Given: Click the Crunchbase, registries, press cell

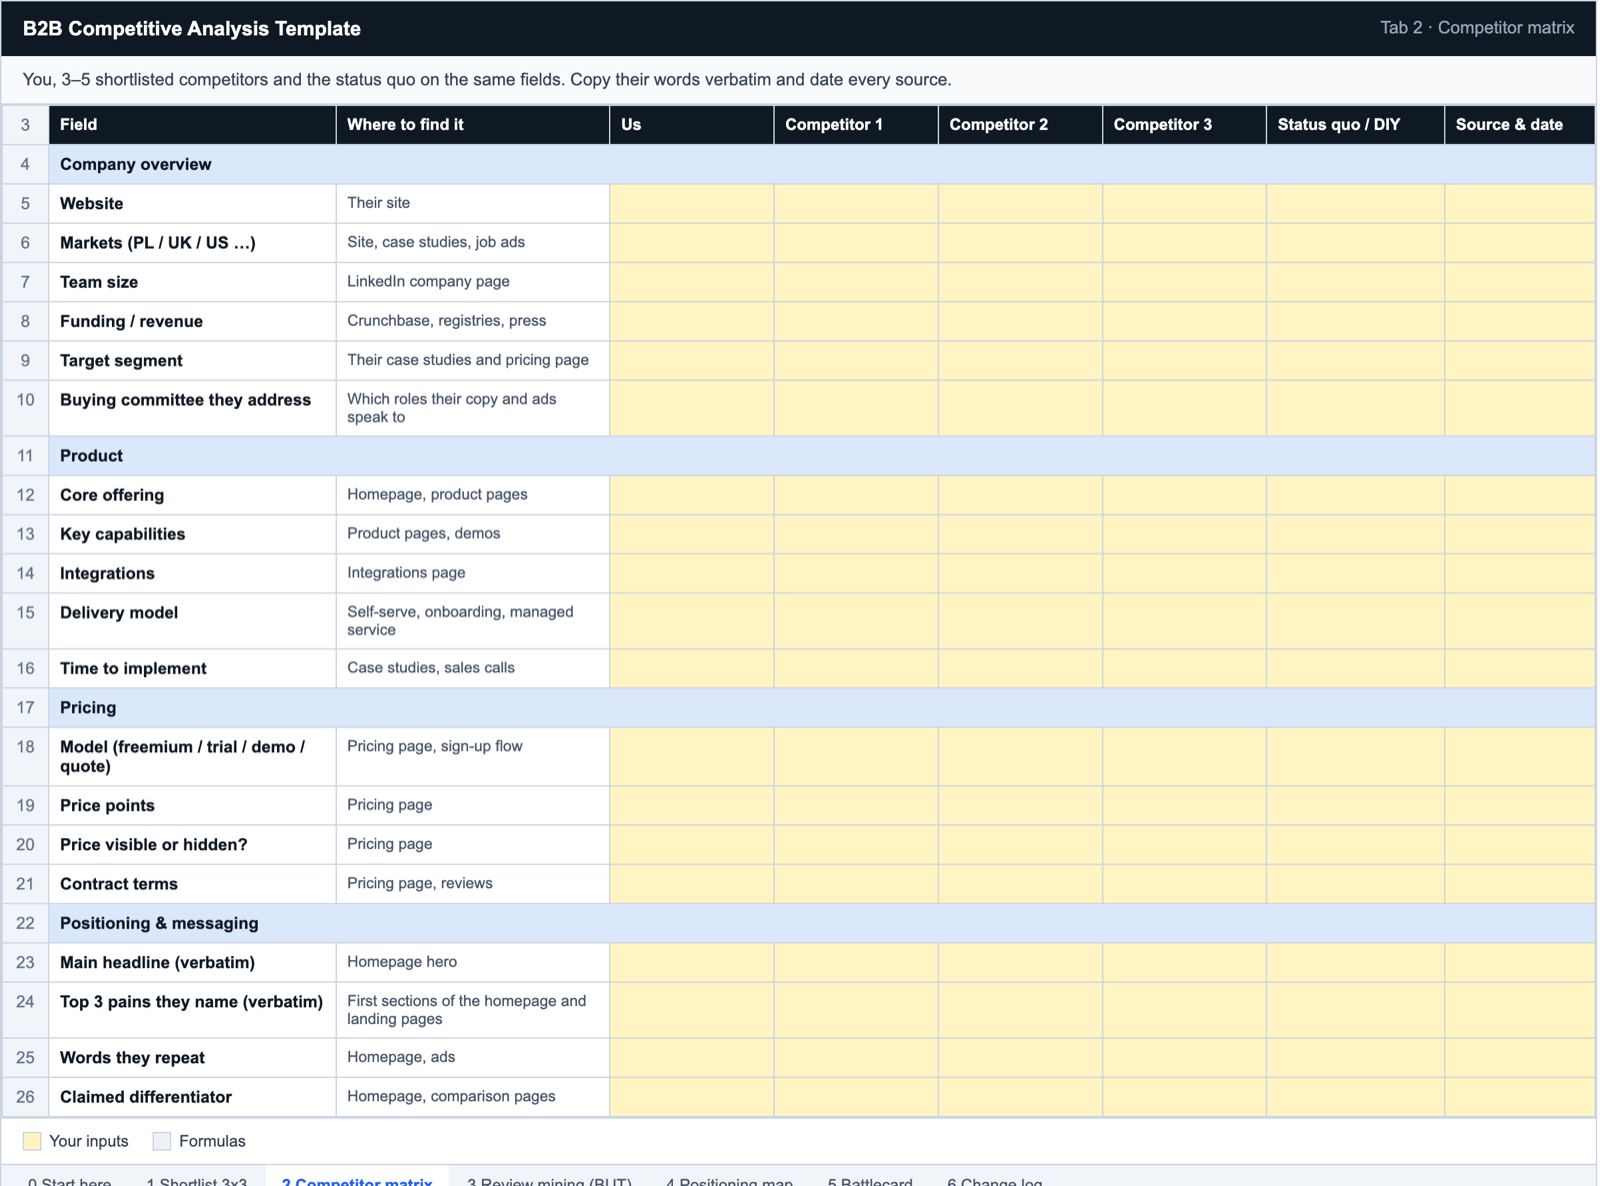Looking at the screenshot, I should point(472,321).
